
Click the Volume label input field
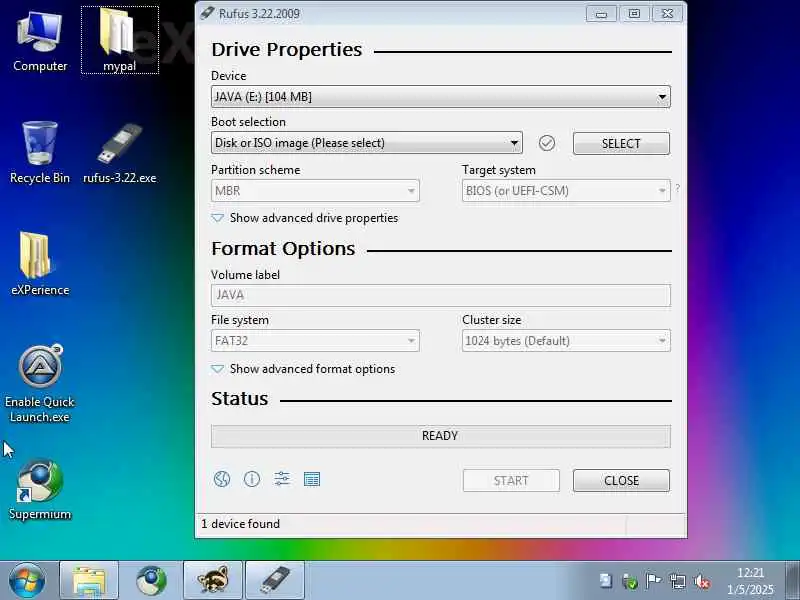[441, 295]
